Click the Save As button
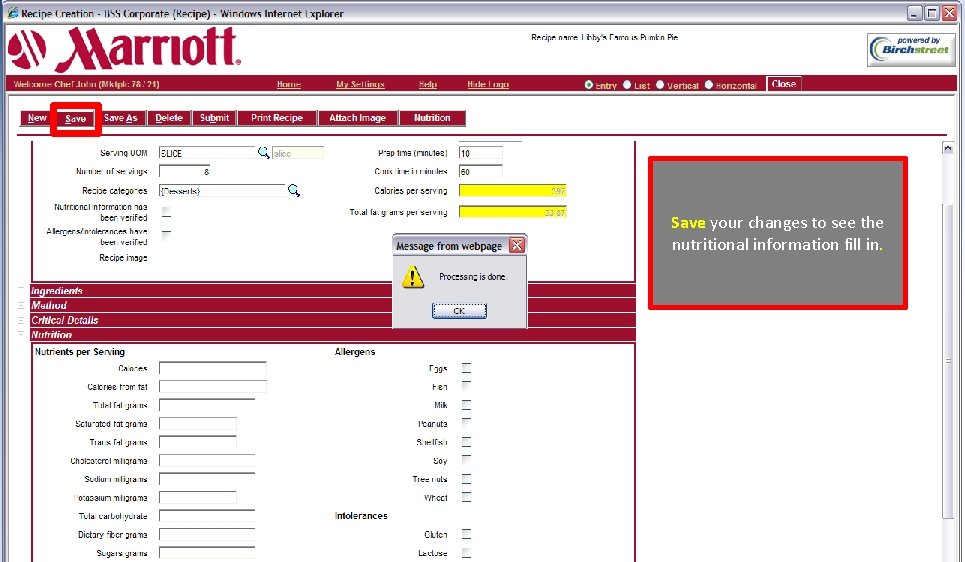This screenshot has width=965, height=562. (x=121, y=118)
